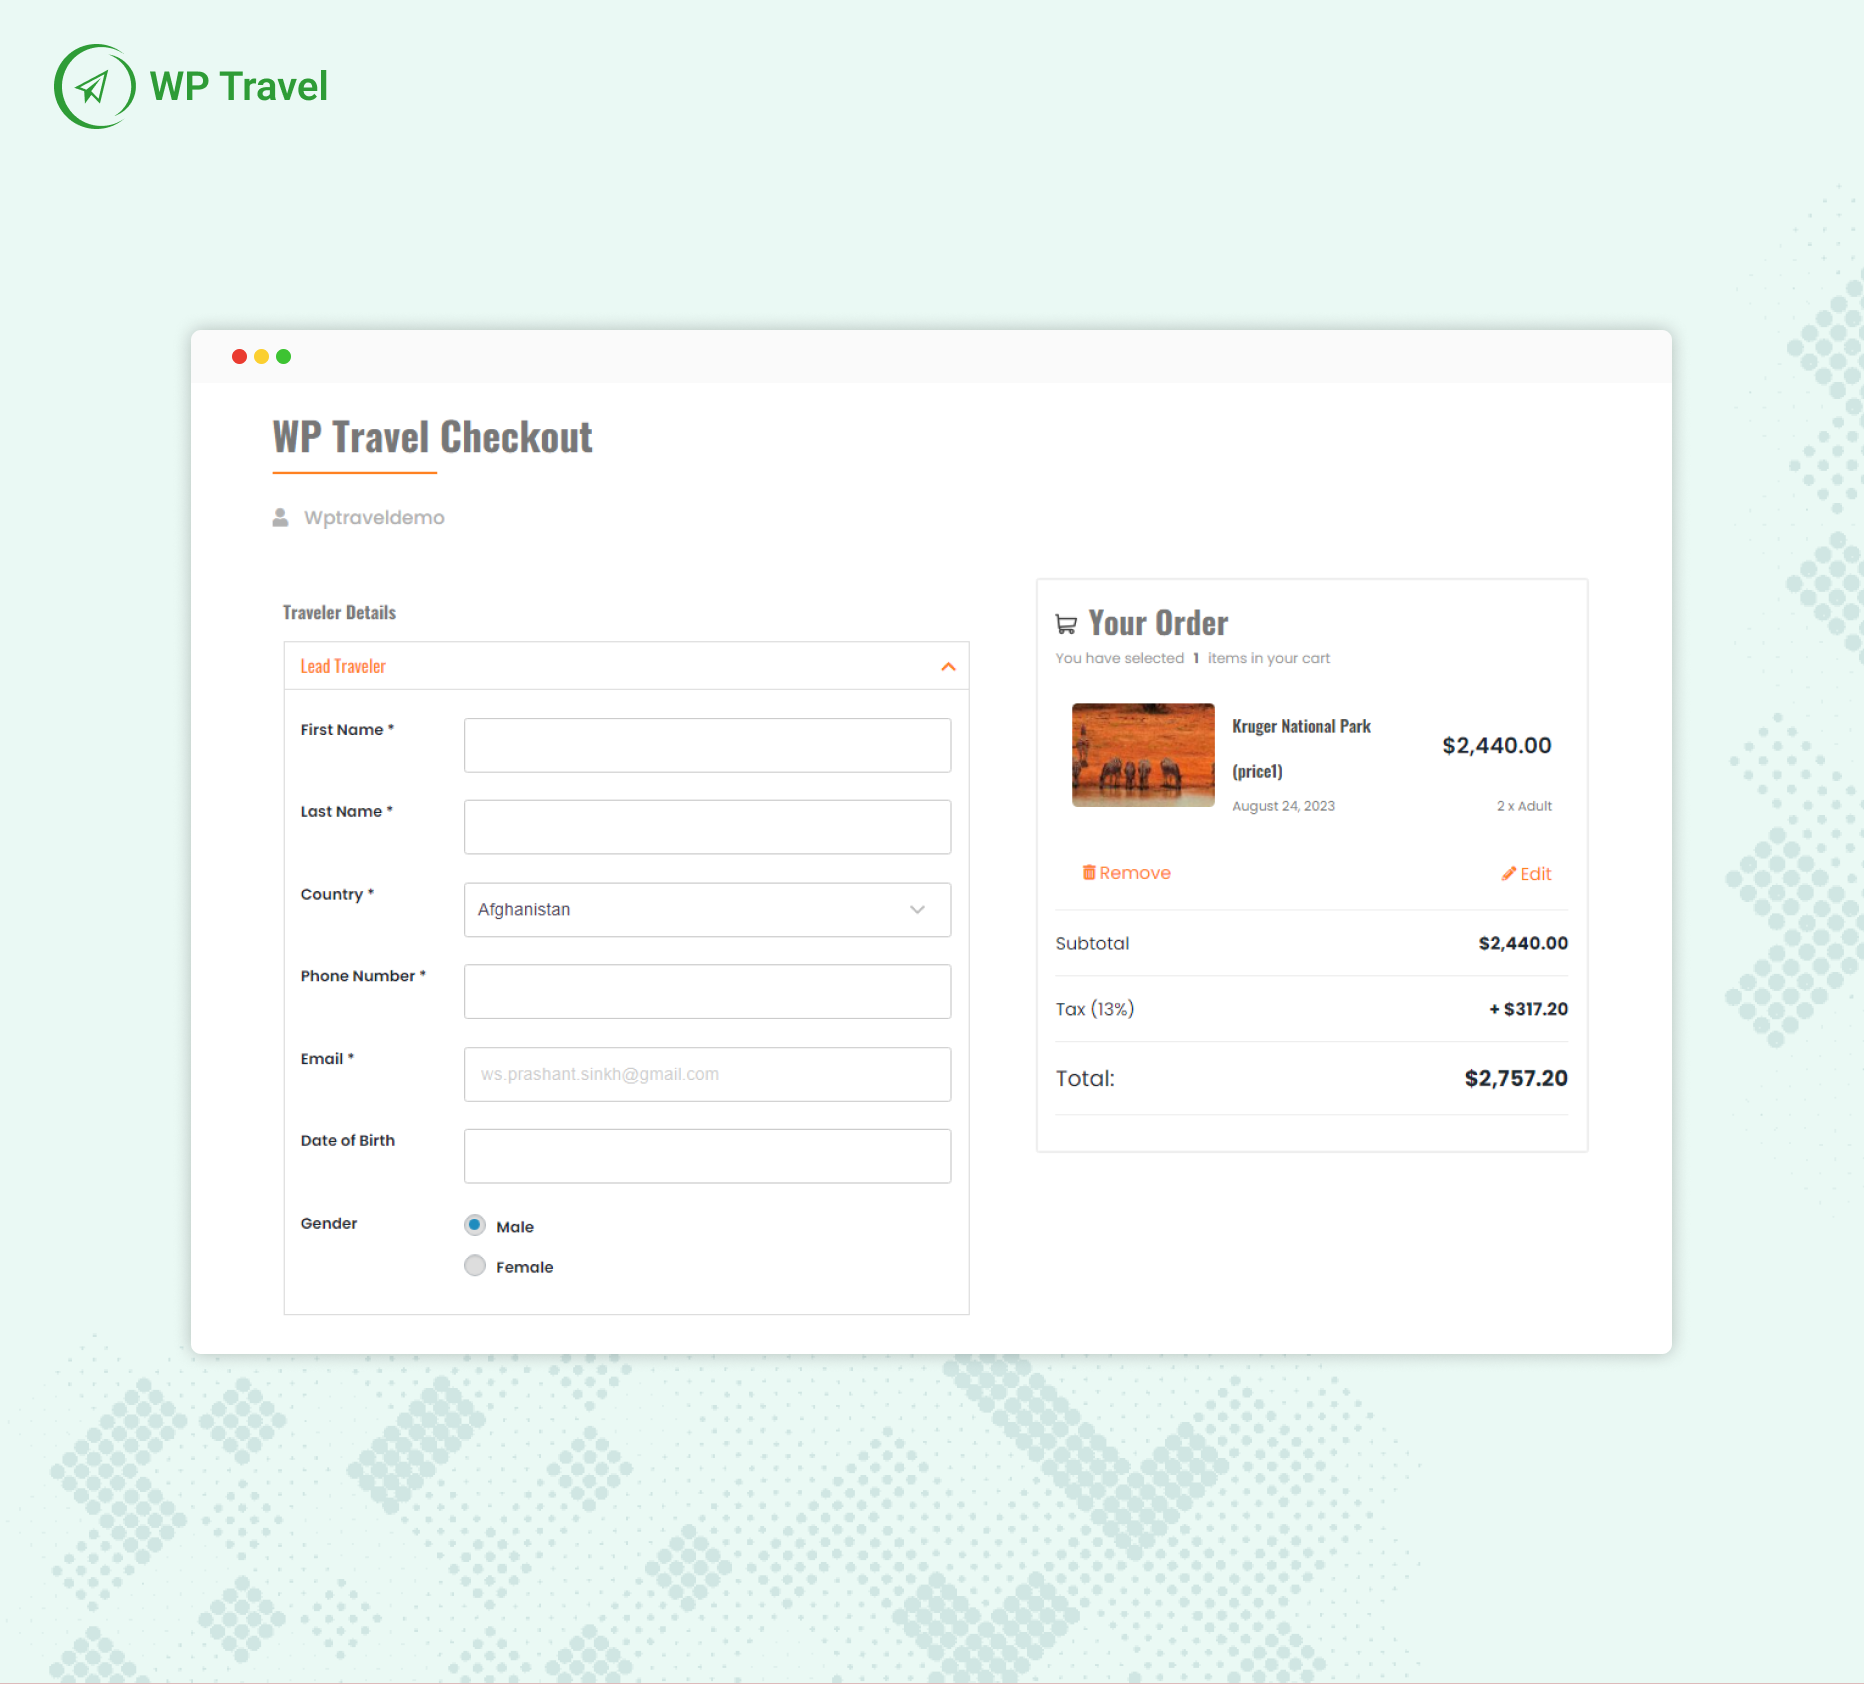Click the Female label text

tap(524, 1267)
